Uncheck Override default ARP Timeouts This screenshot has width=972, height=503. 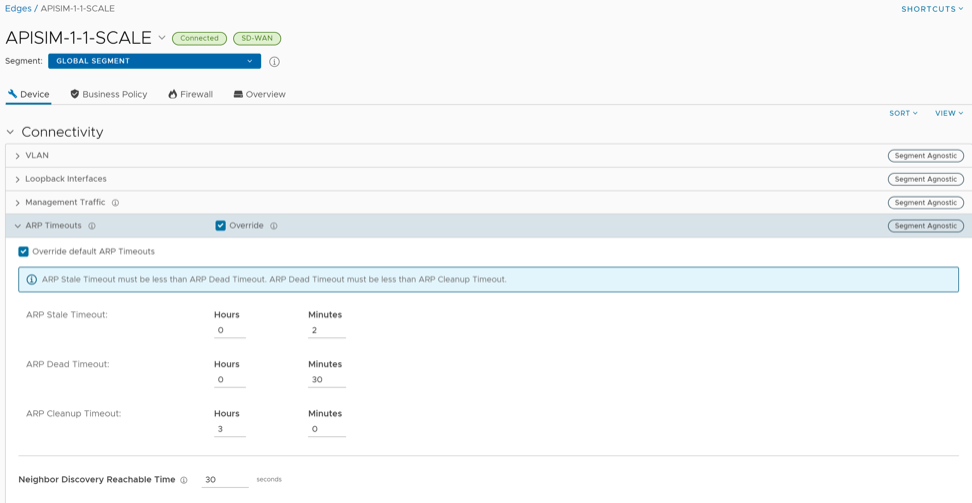click(x=24, y=252)
